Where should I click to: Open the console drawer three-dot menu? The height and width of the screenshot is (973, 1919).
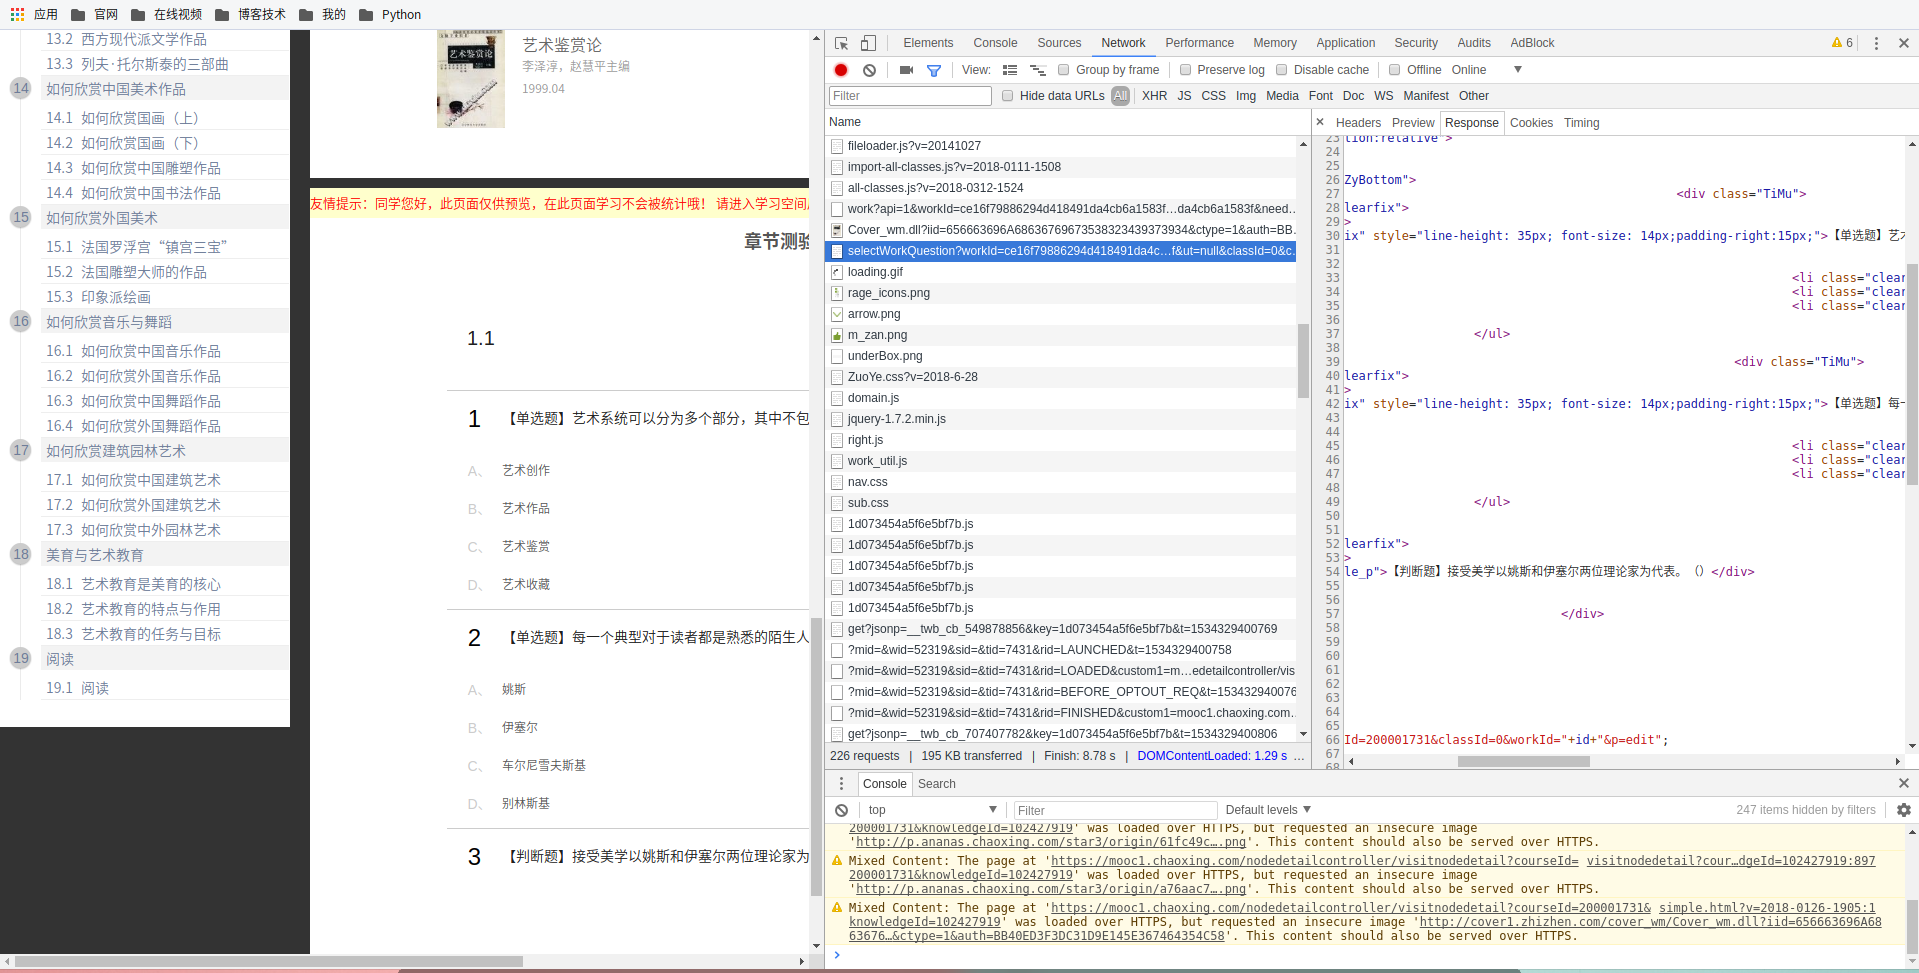coord(841,783)
